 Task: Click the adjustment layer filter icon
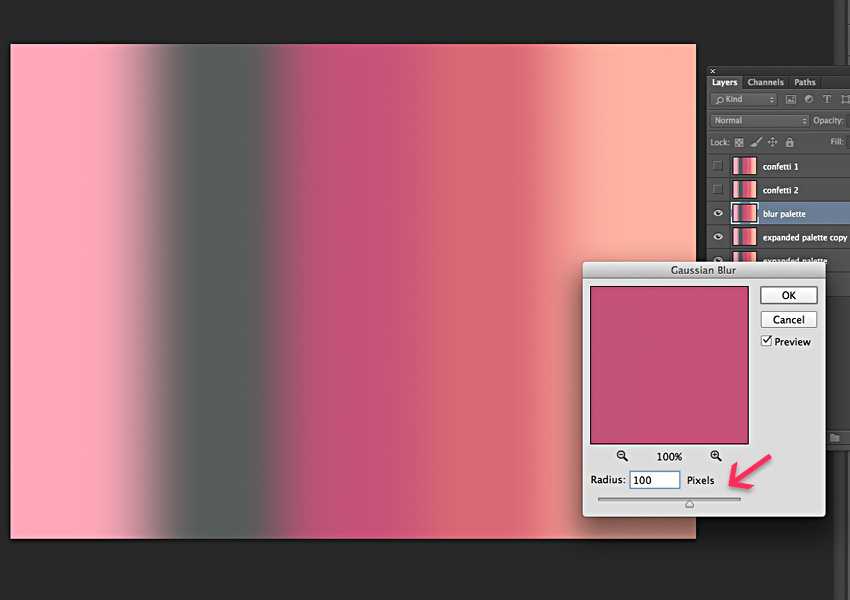click(808, 99)
